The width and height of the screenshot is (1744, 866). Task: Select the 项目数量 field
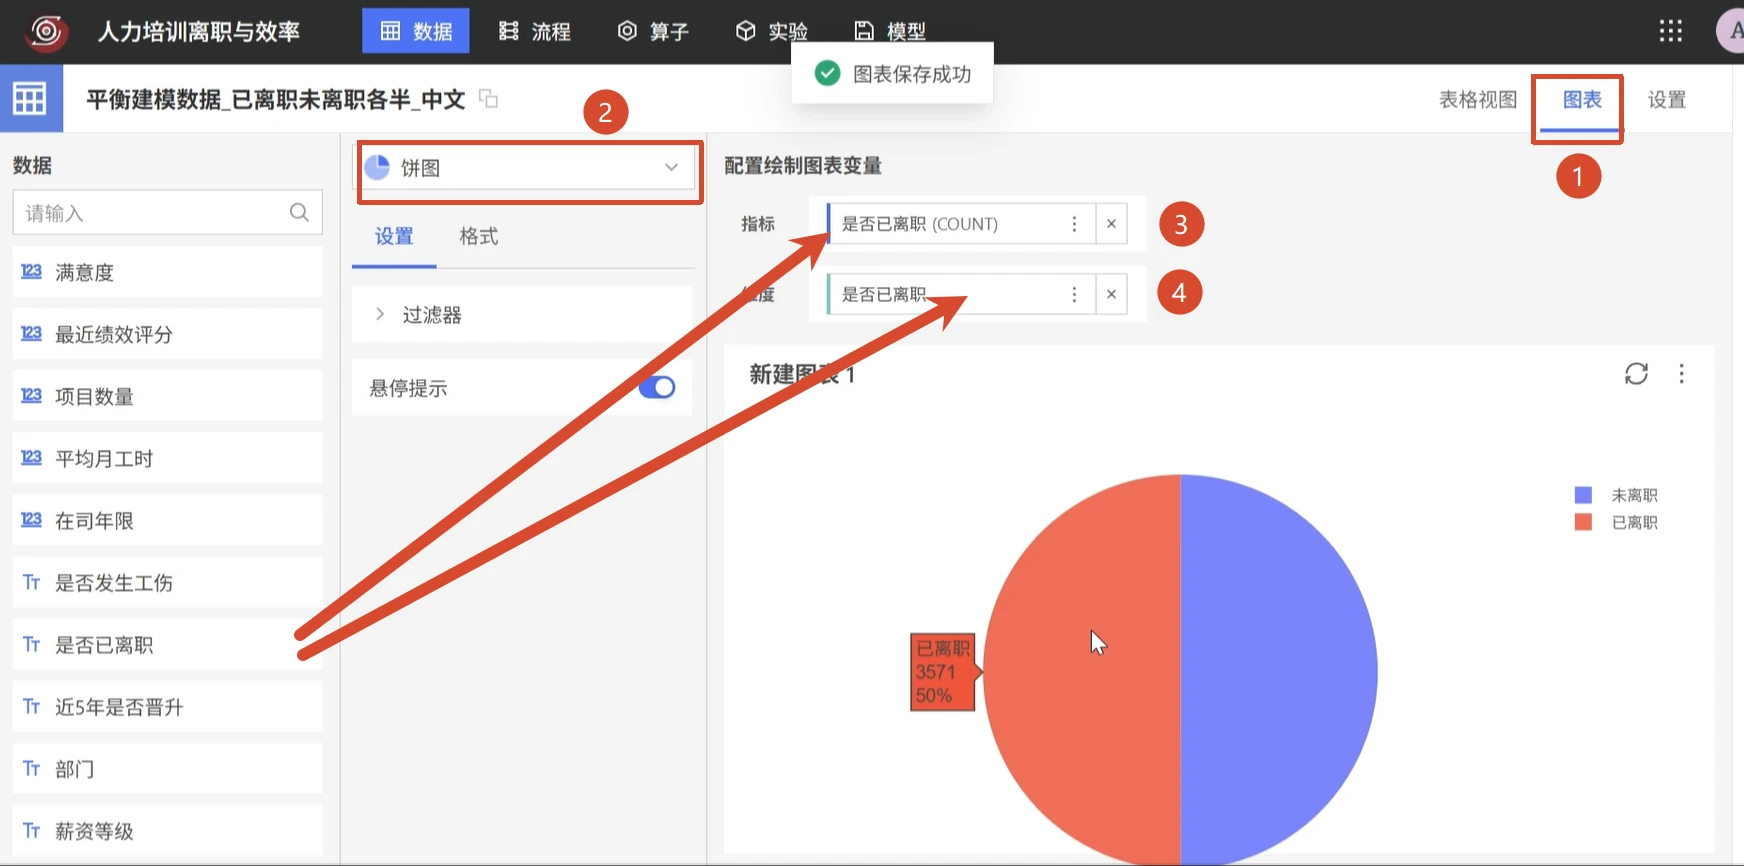(167, 396)
